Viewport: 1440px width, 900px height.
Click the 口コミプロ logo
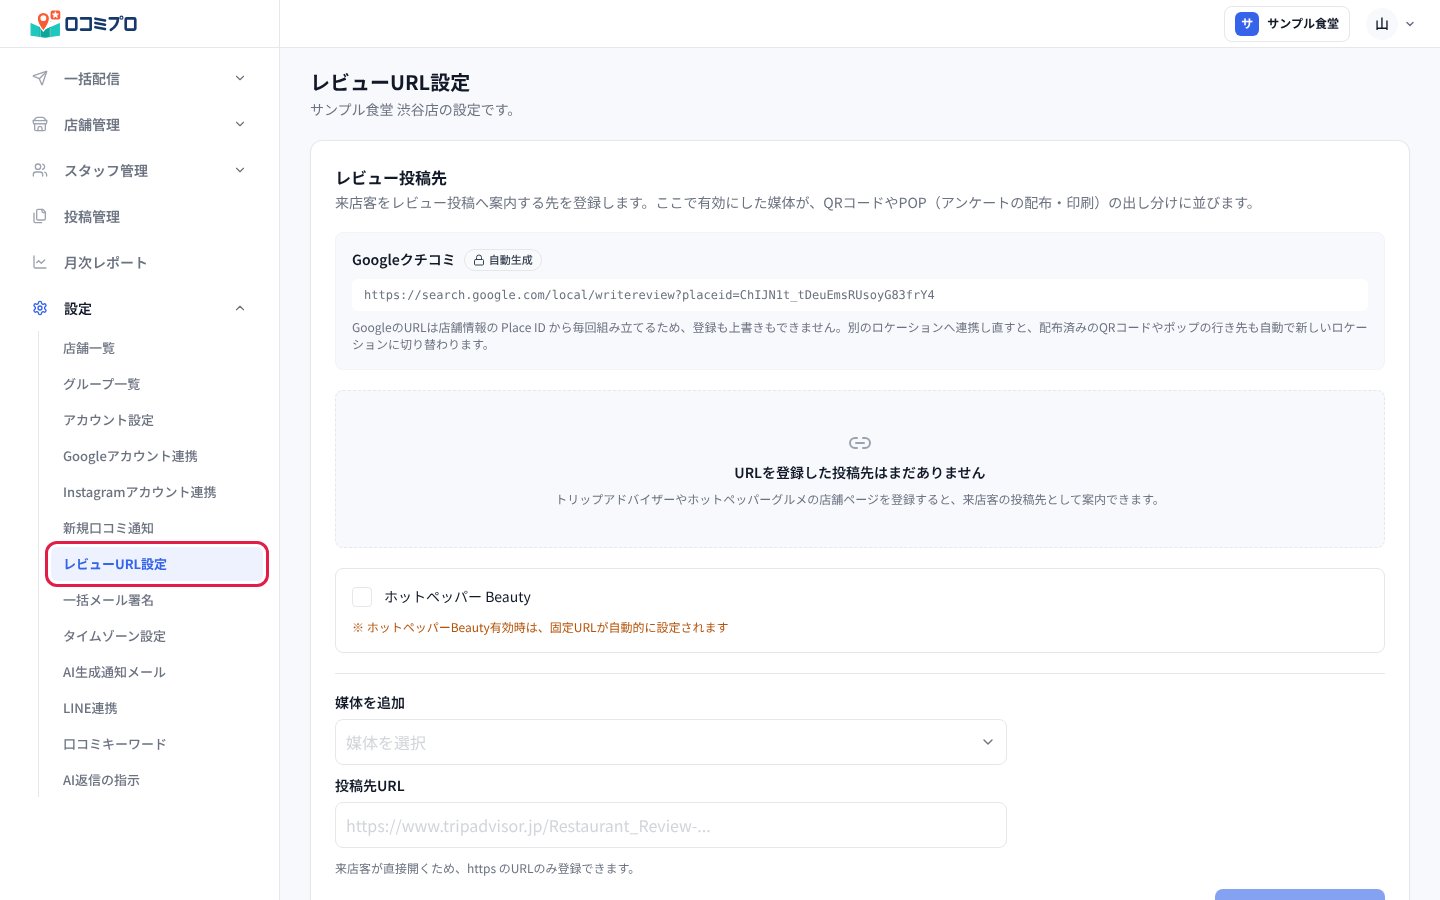click(84, 23)
